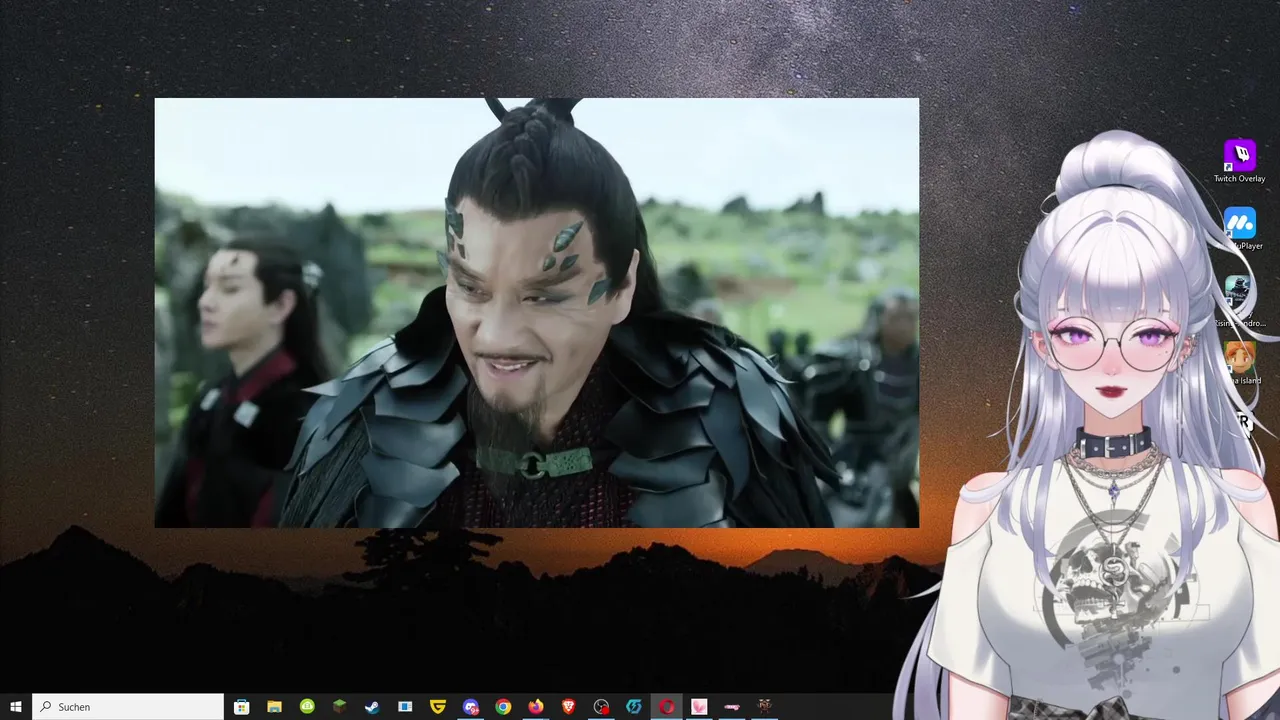Open OBS Studio from taskbar
1280x720 pixels.
pyautogui.click(x=601, y=707)
